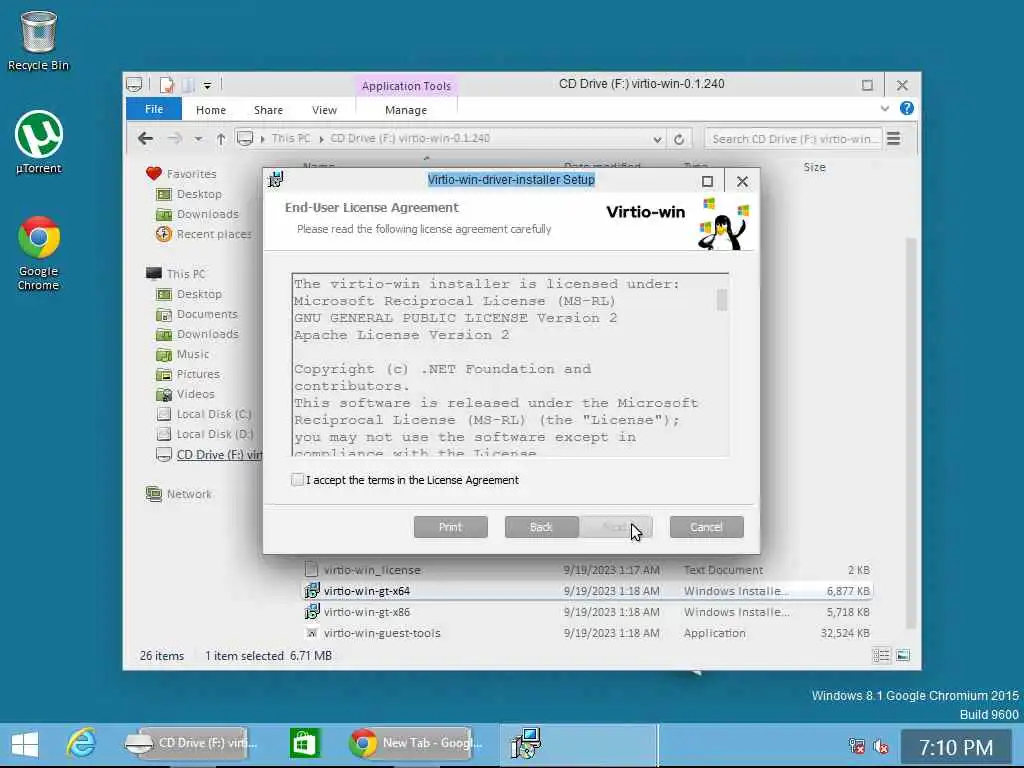Switch Explorer to details view icon
The image size is (1024, 768).
pyautogui.click(x=881, y=656)
